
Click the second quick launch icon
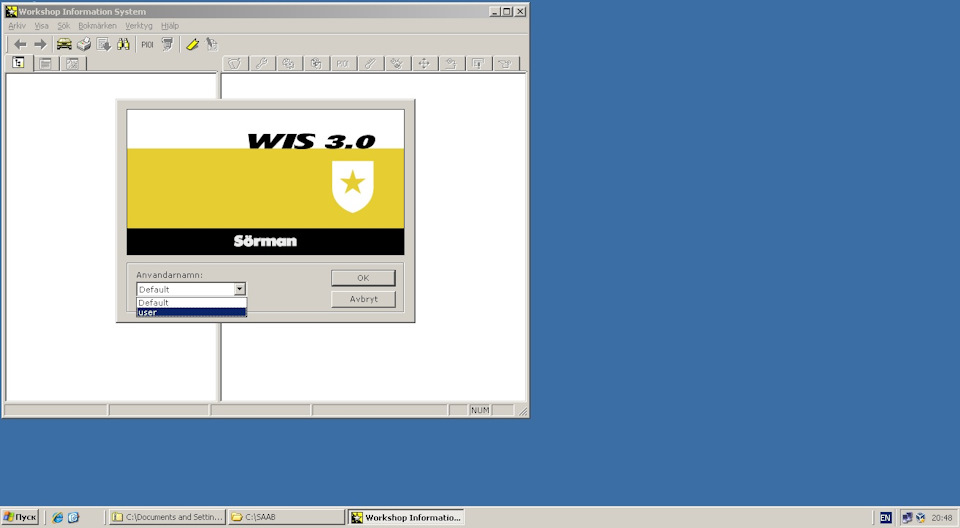coord(73,518)
